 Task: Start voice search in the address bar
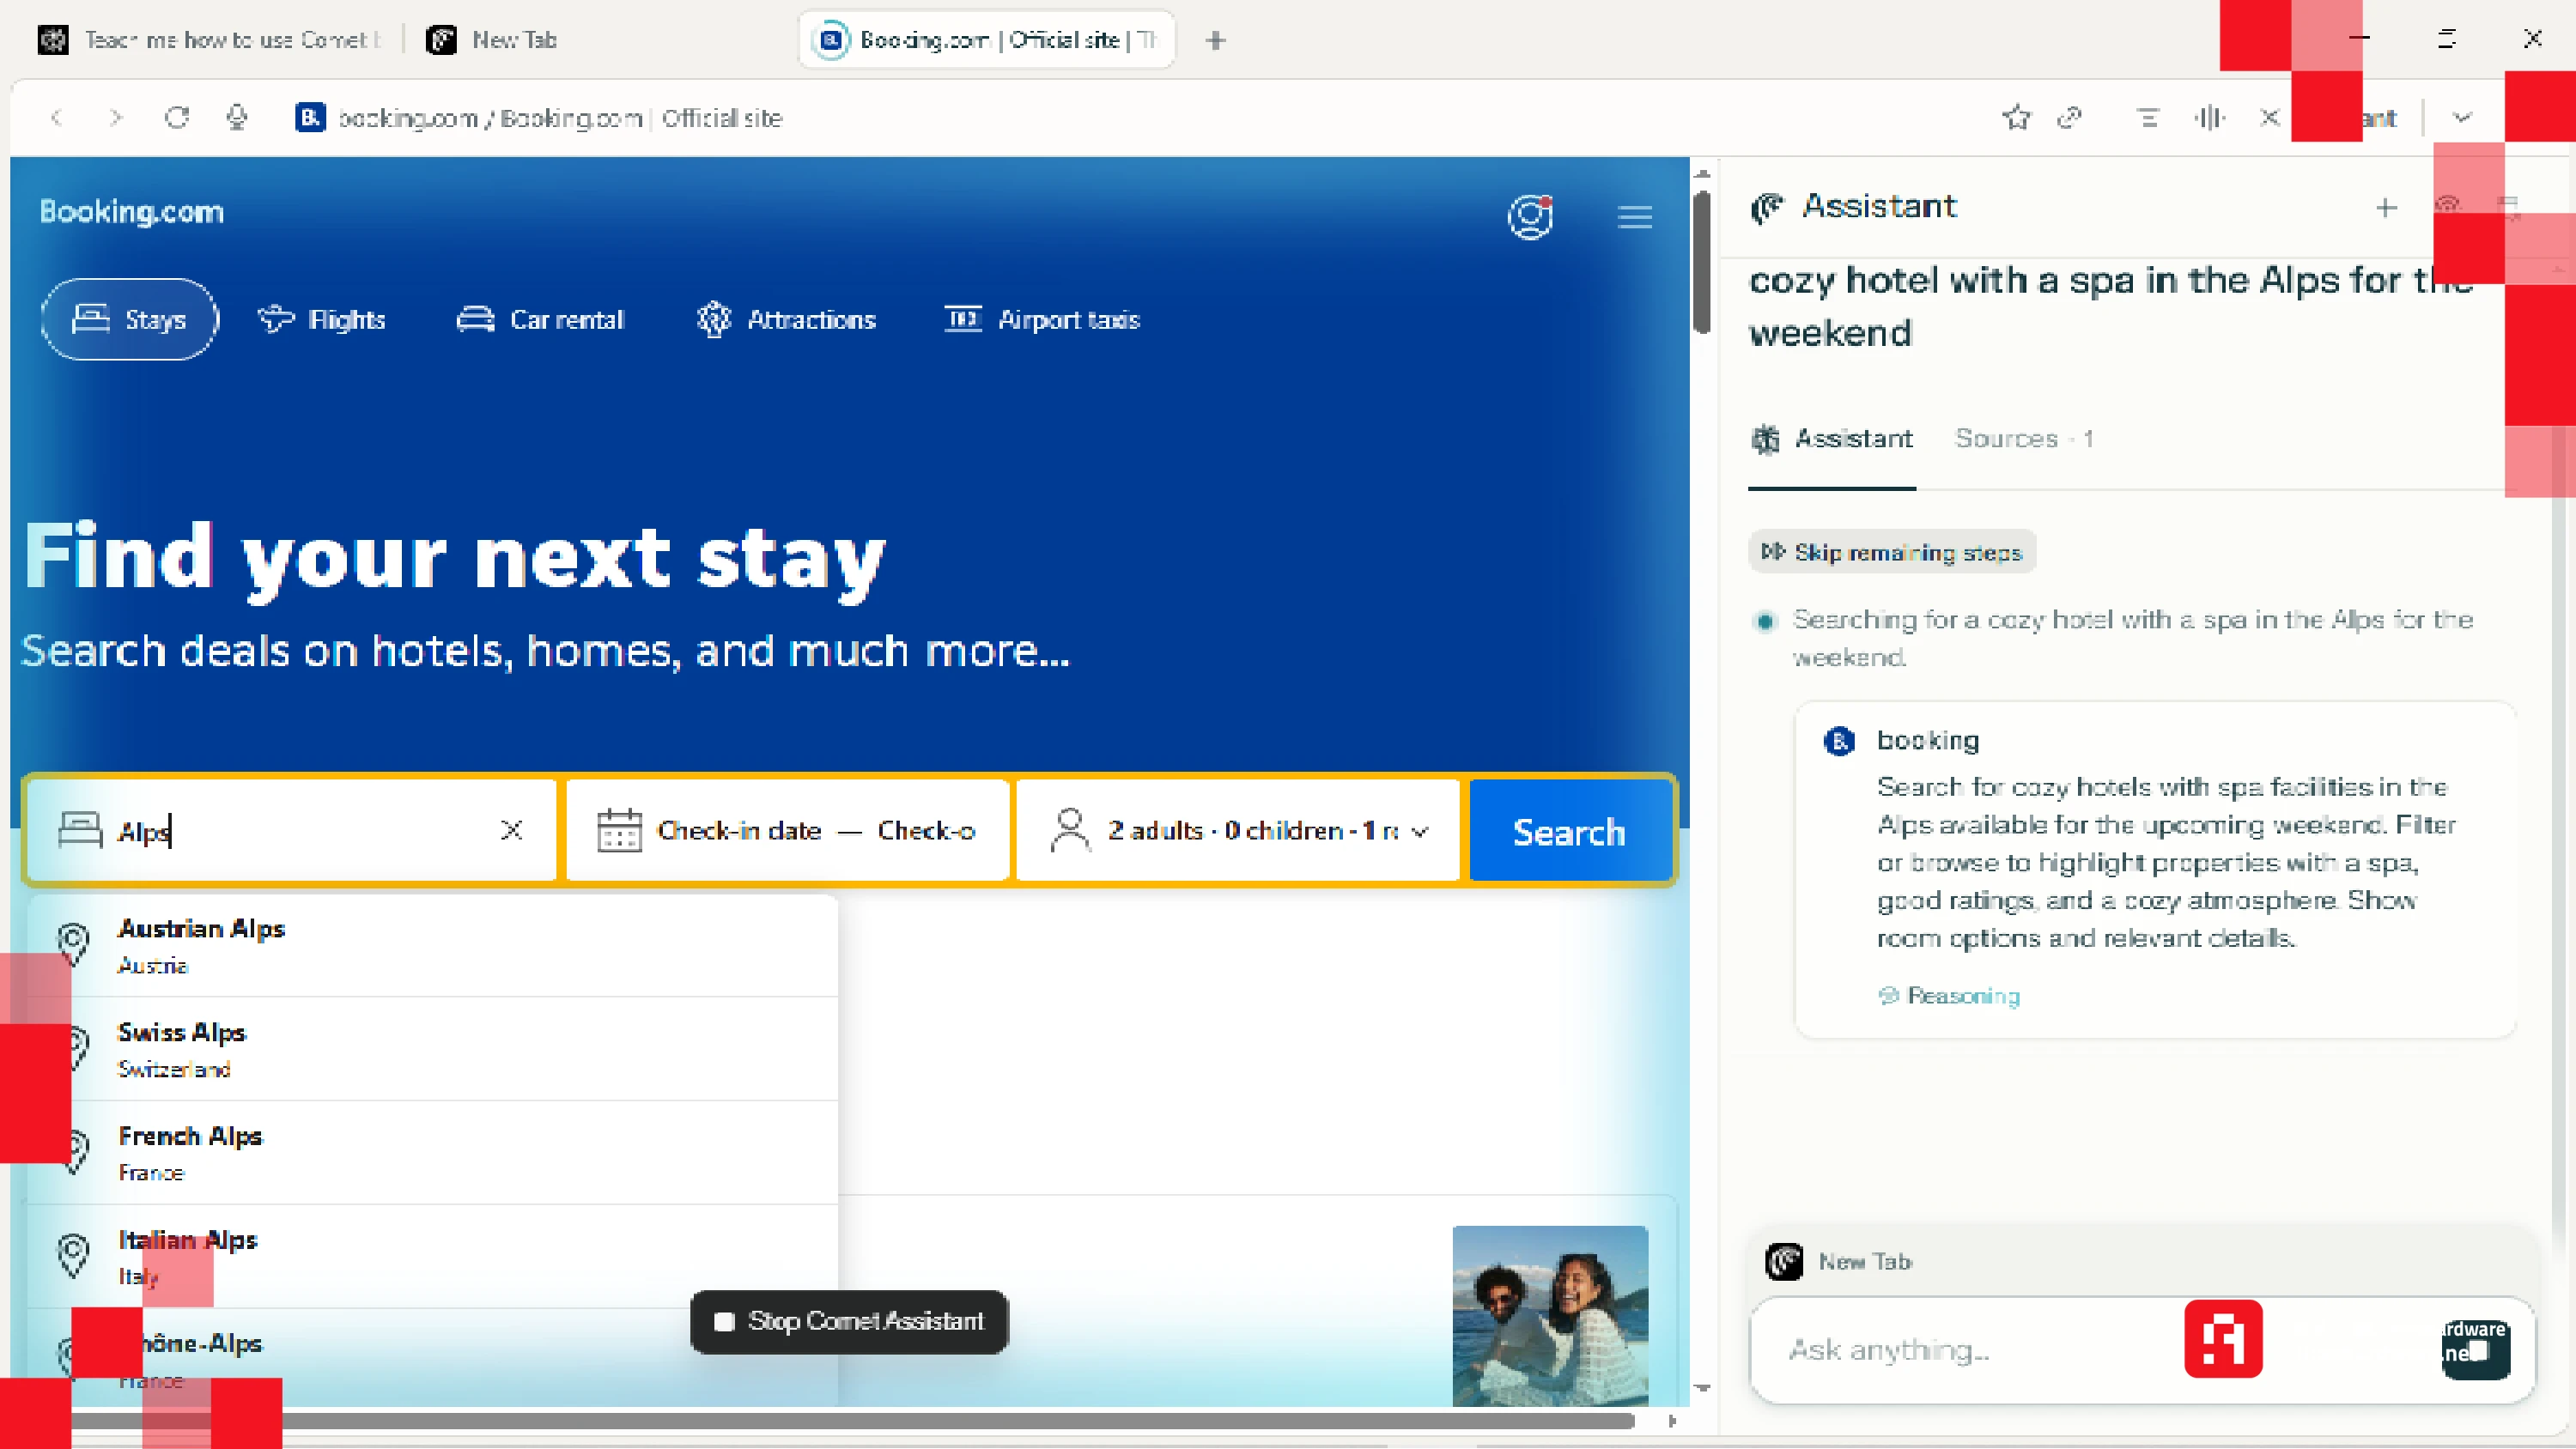236,117
